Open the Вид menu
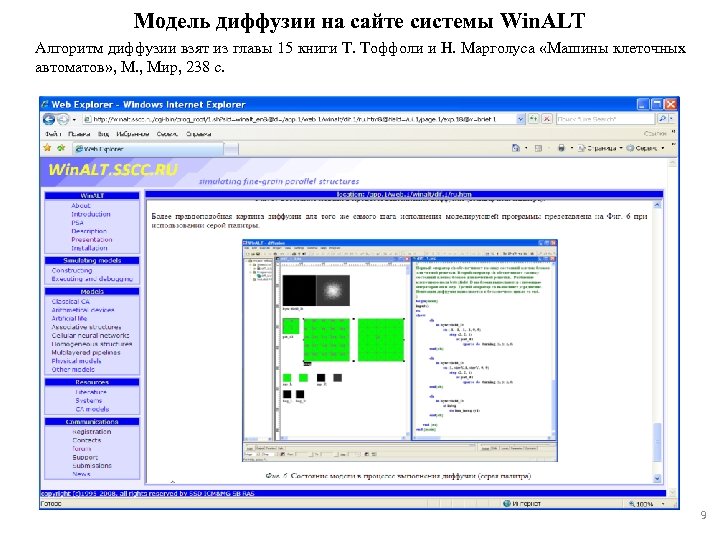Viewport: 720px width, 540px height. coord(103,134)
